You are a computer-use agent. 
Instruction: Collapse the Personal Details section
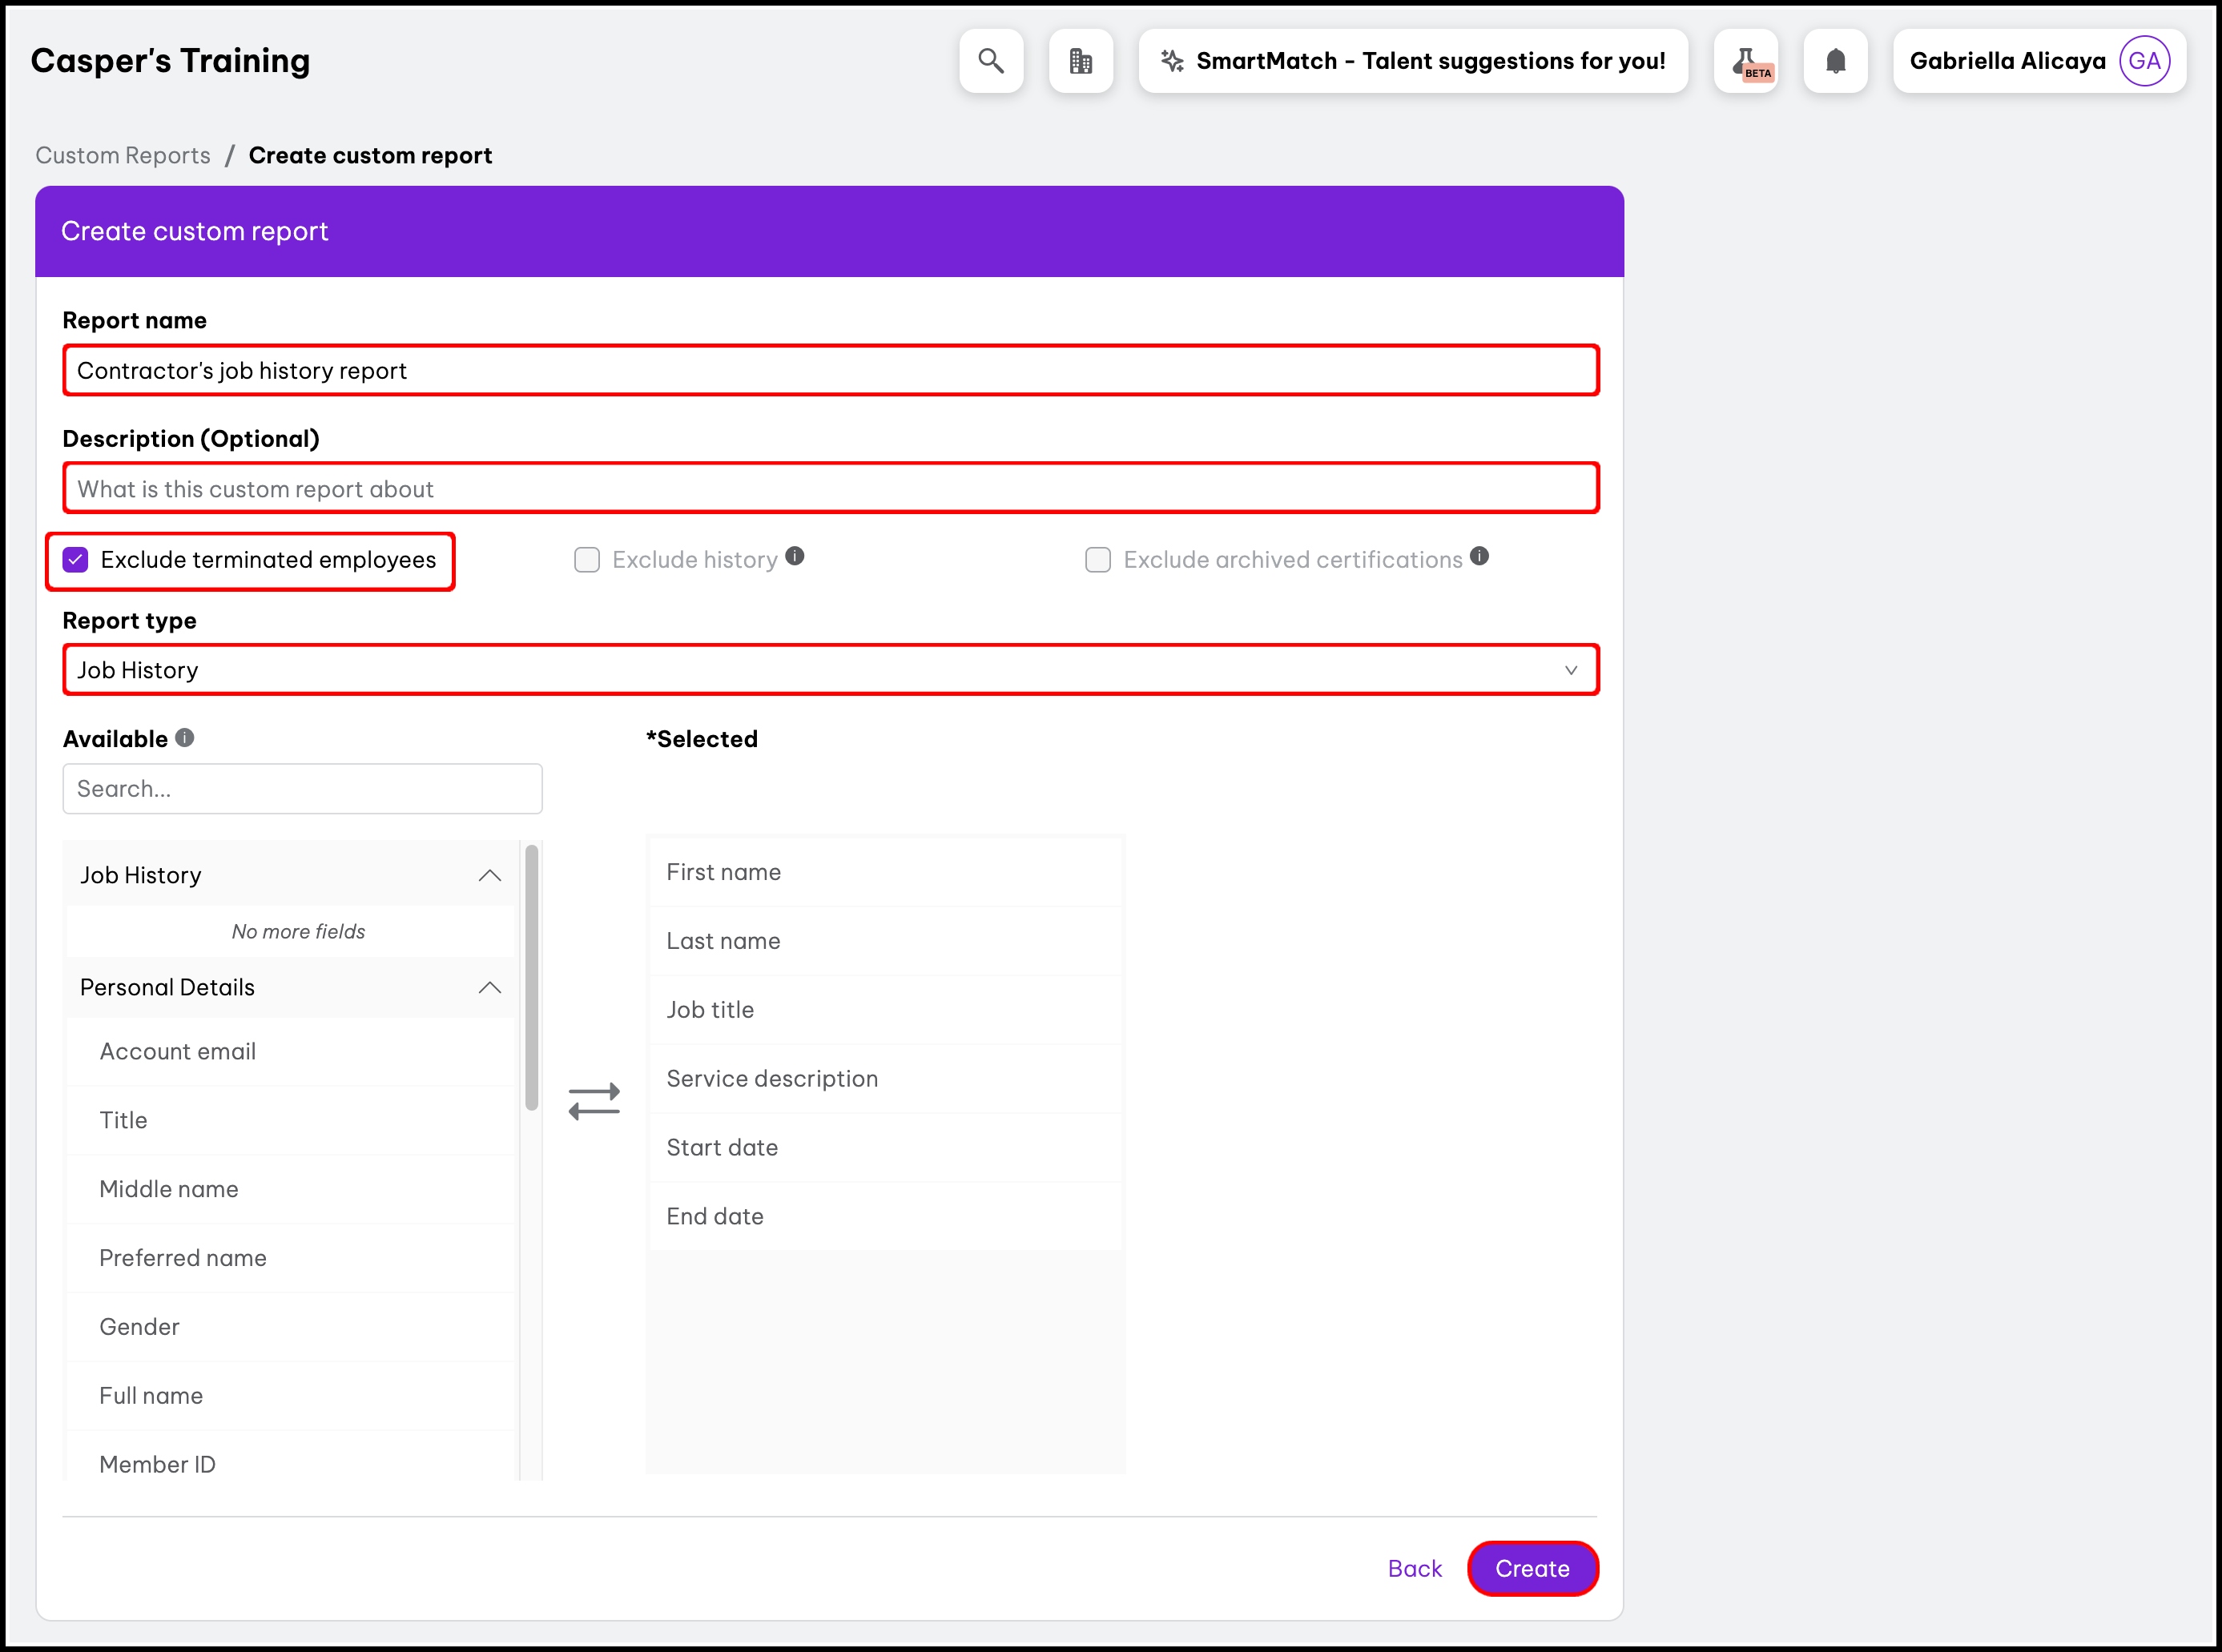pos(489,987)
